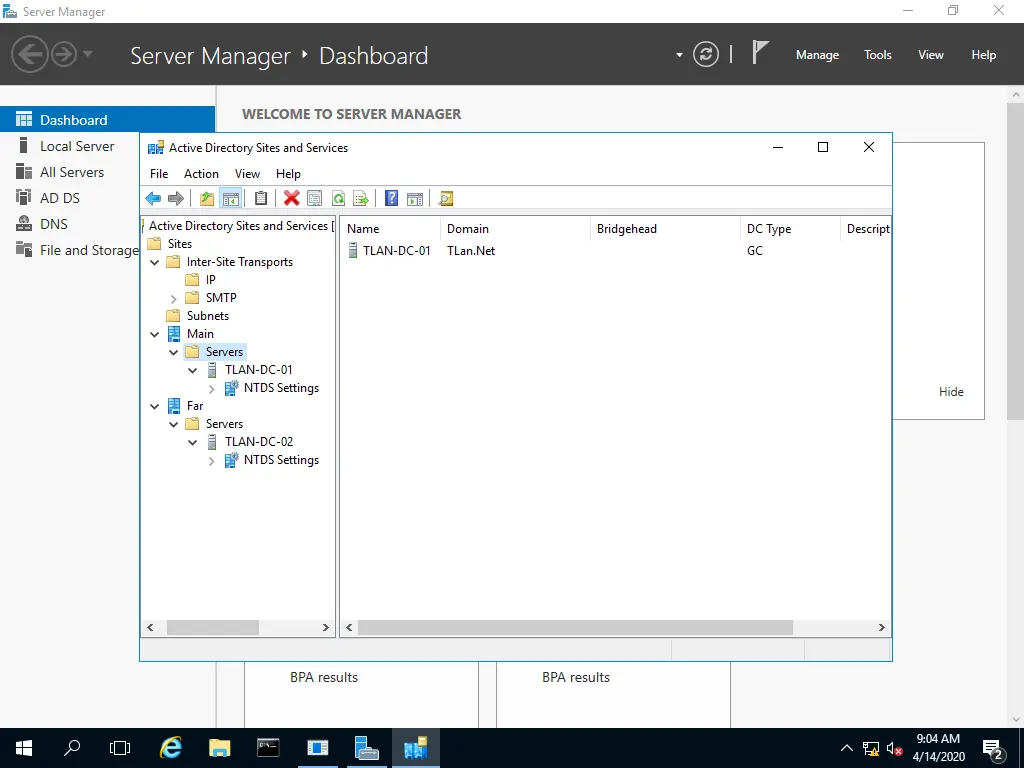Image resolution: width=1024 pixels, height=768 pixels.
Task: Click the magnifier Find icon in the AD Sites toolbar
Action: (x=446, y=199)
